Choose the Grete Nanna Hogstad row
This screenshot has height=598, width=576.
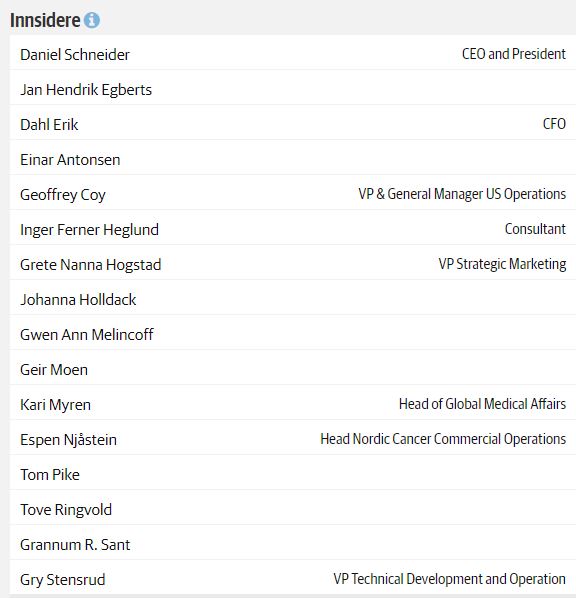(293, 263)
